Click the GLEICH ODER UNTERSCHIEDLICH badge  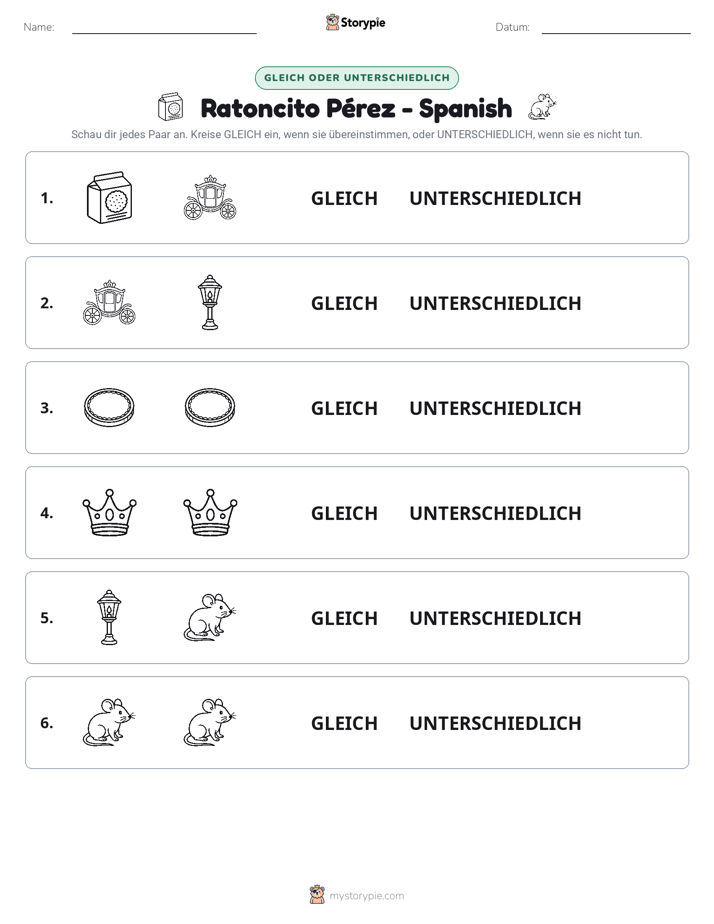(x=356, y=78)
